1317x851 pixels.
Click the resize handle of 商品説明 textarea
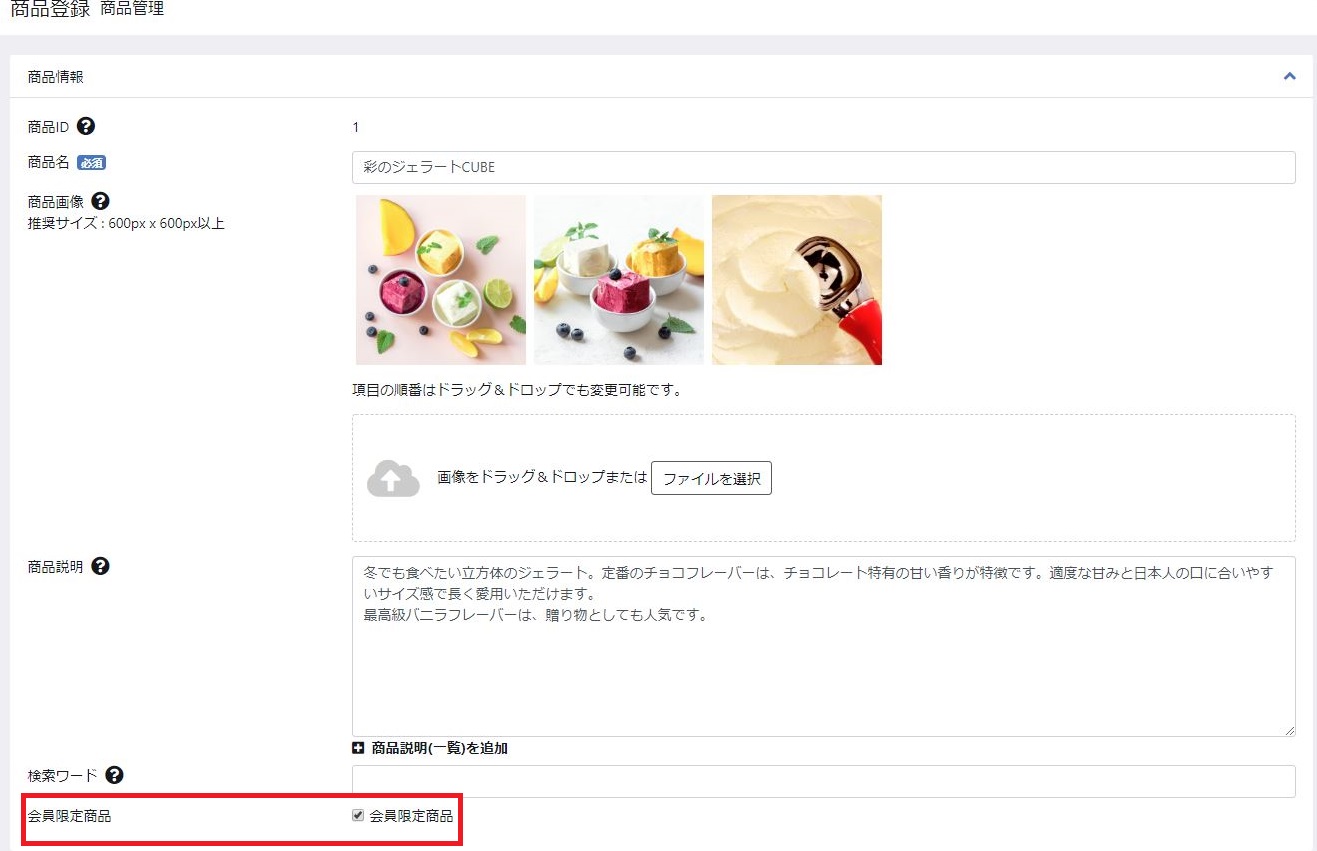(x=1289, y=731)
